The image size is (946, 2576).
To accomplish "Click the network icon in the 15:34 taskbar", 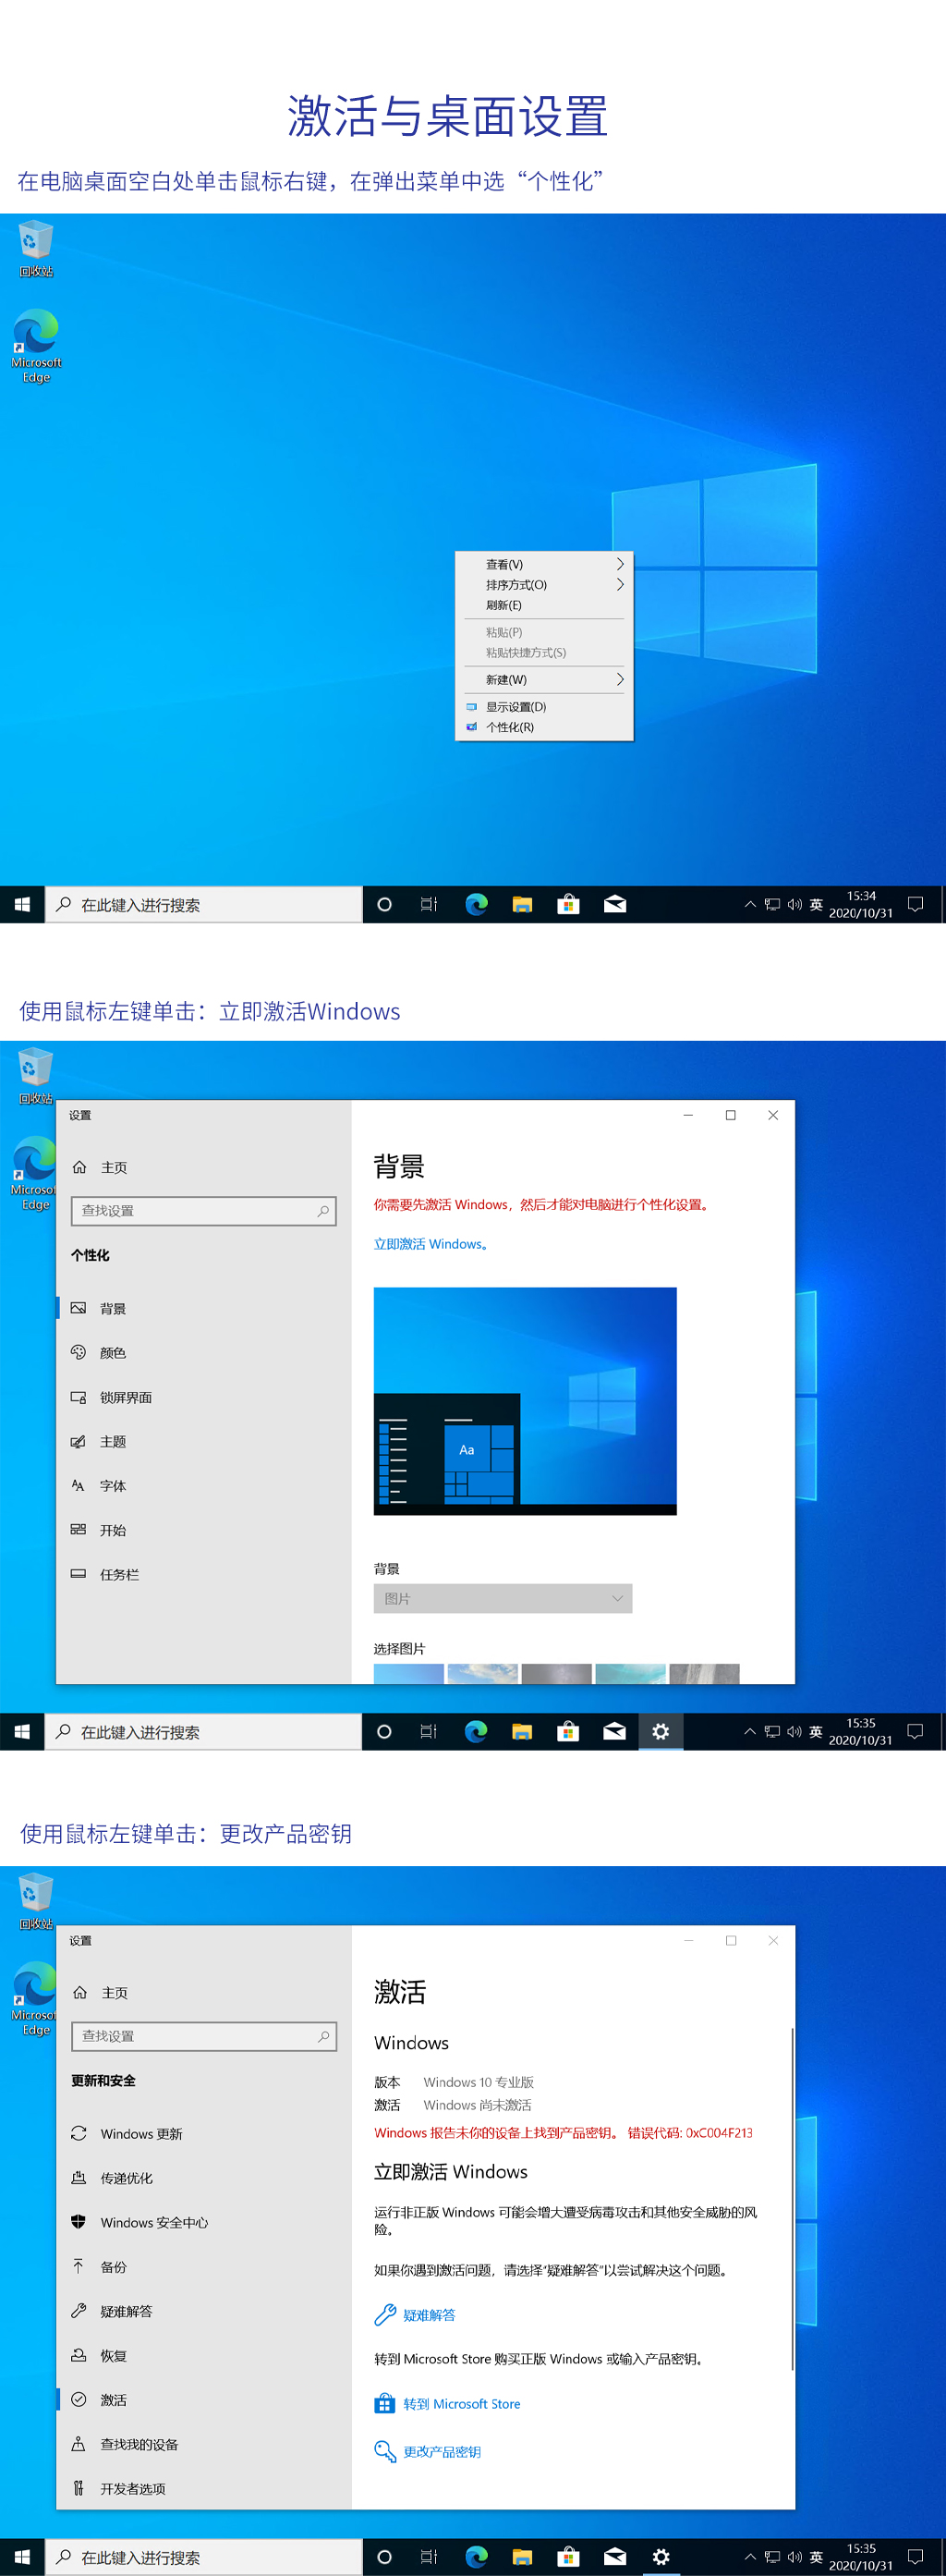I will click(x=772, y=904).
